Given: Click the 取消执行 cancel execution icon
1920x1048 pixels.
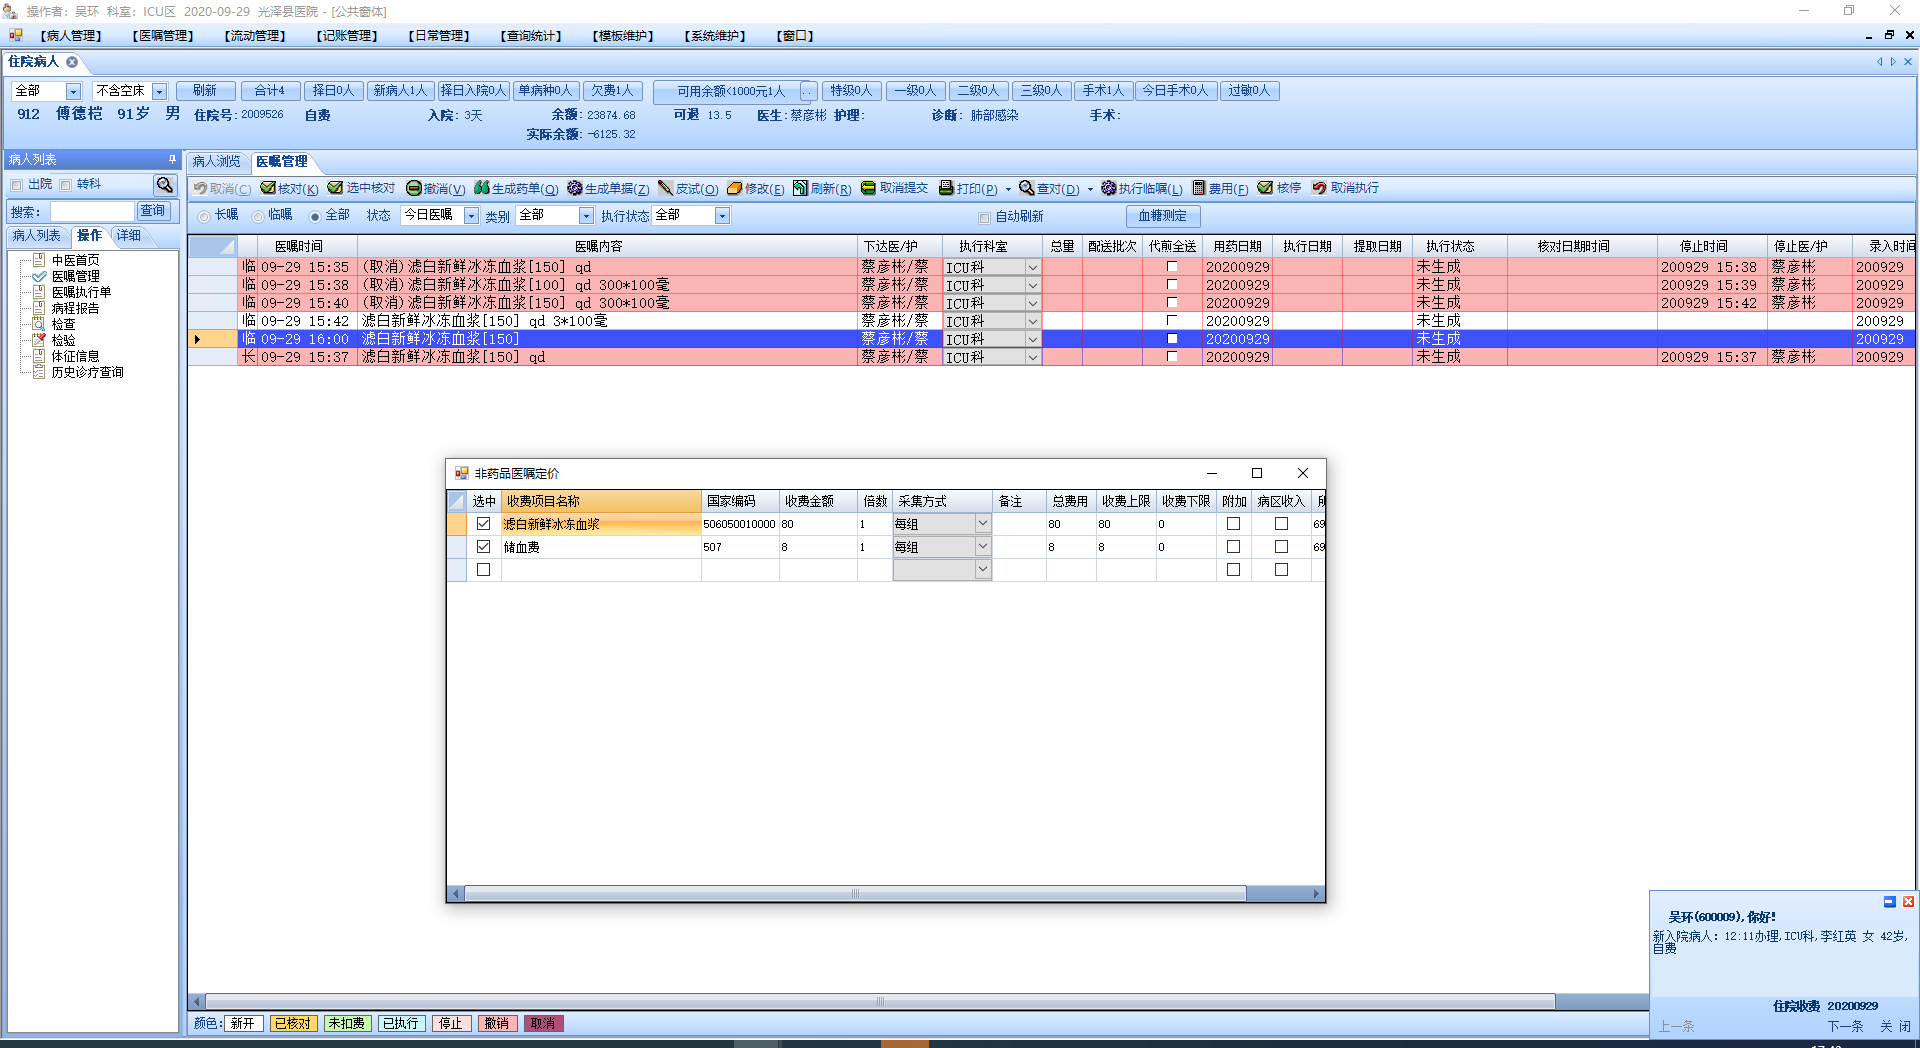Looking at the screenshot, I should (1320, 188).
